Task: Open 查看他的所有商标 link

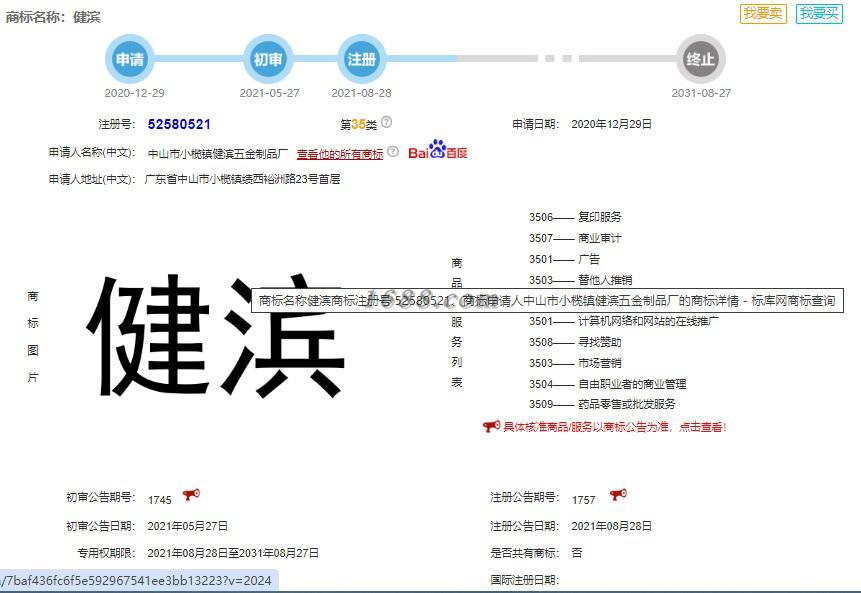Action: (340, 154)
